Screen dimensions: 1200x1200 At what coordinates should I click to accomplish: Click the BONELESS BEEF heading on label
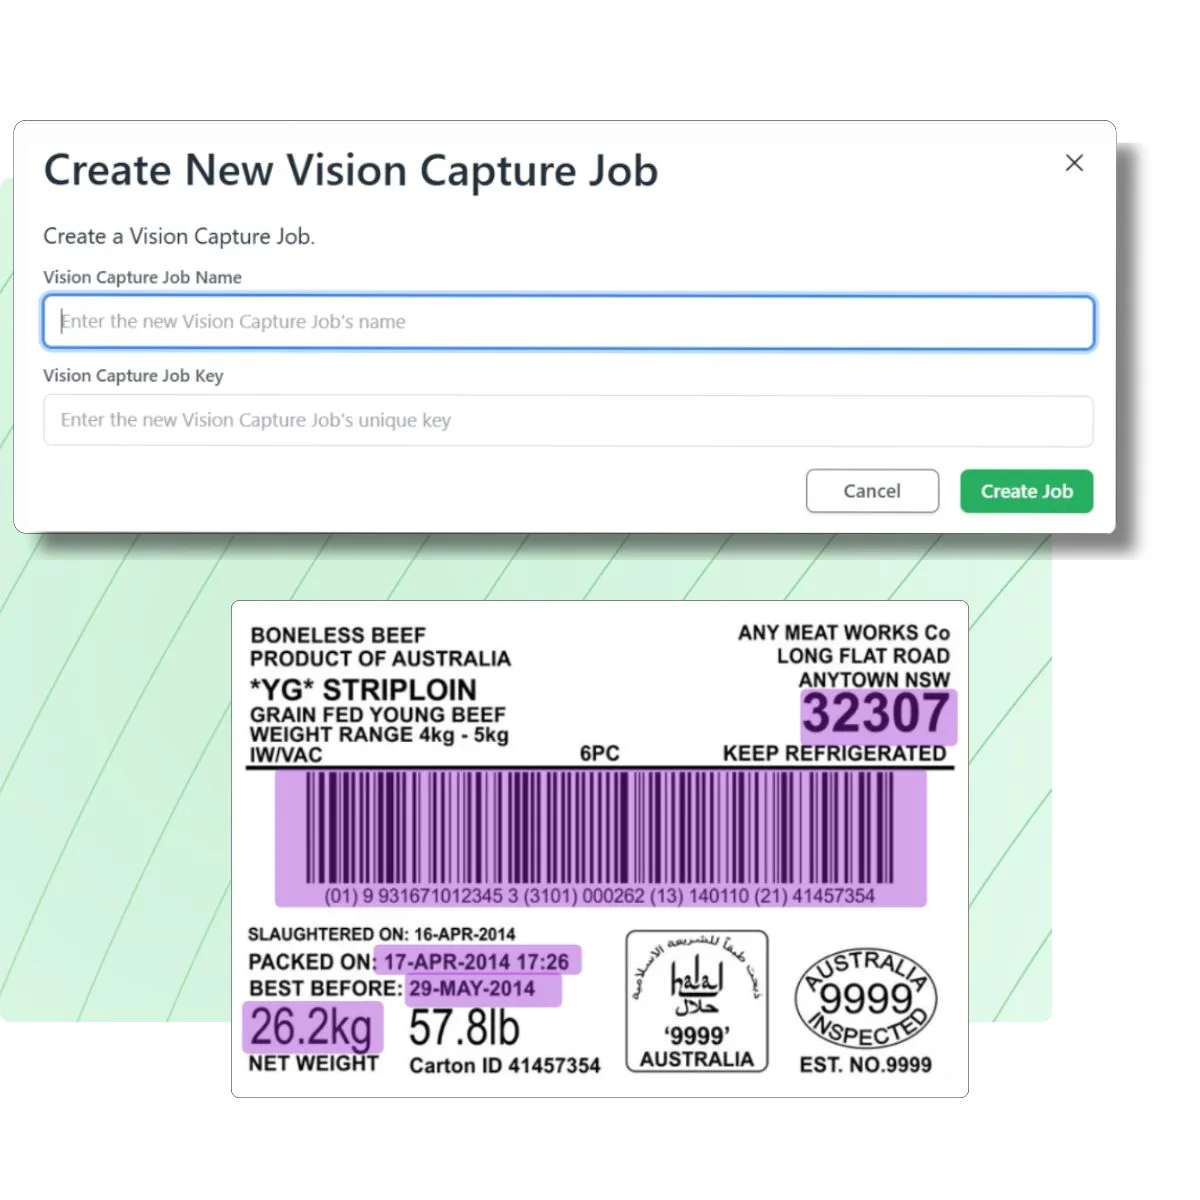[338, 636]
